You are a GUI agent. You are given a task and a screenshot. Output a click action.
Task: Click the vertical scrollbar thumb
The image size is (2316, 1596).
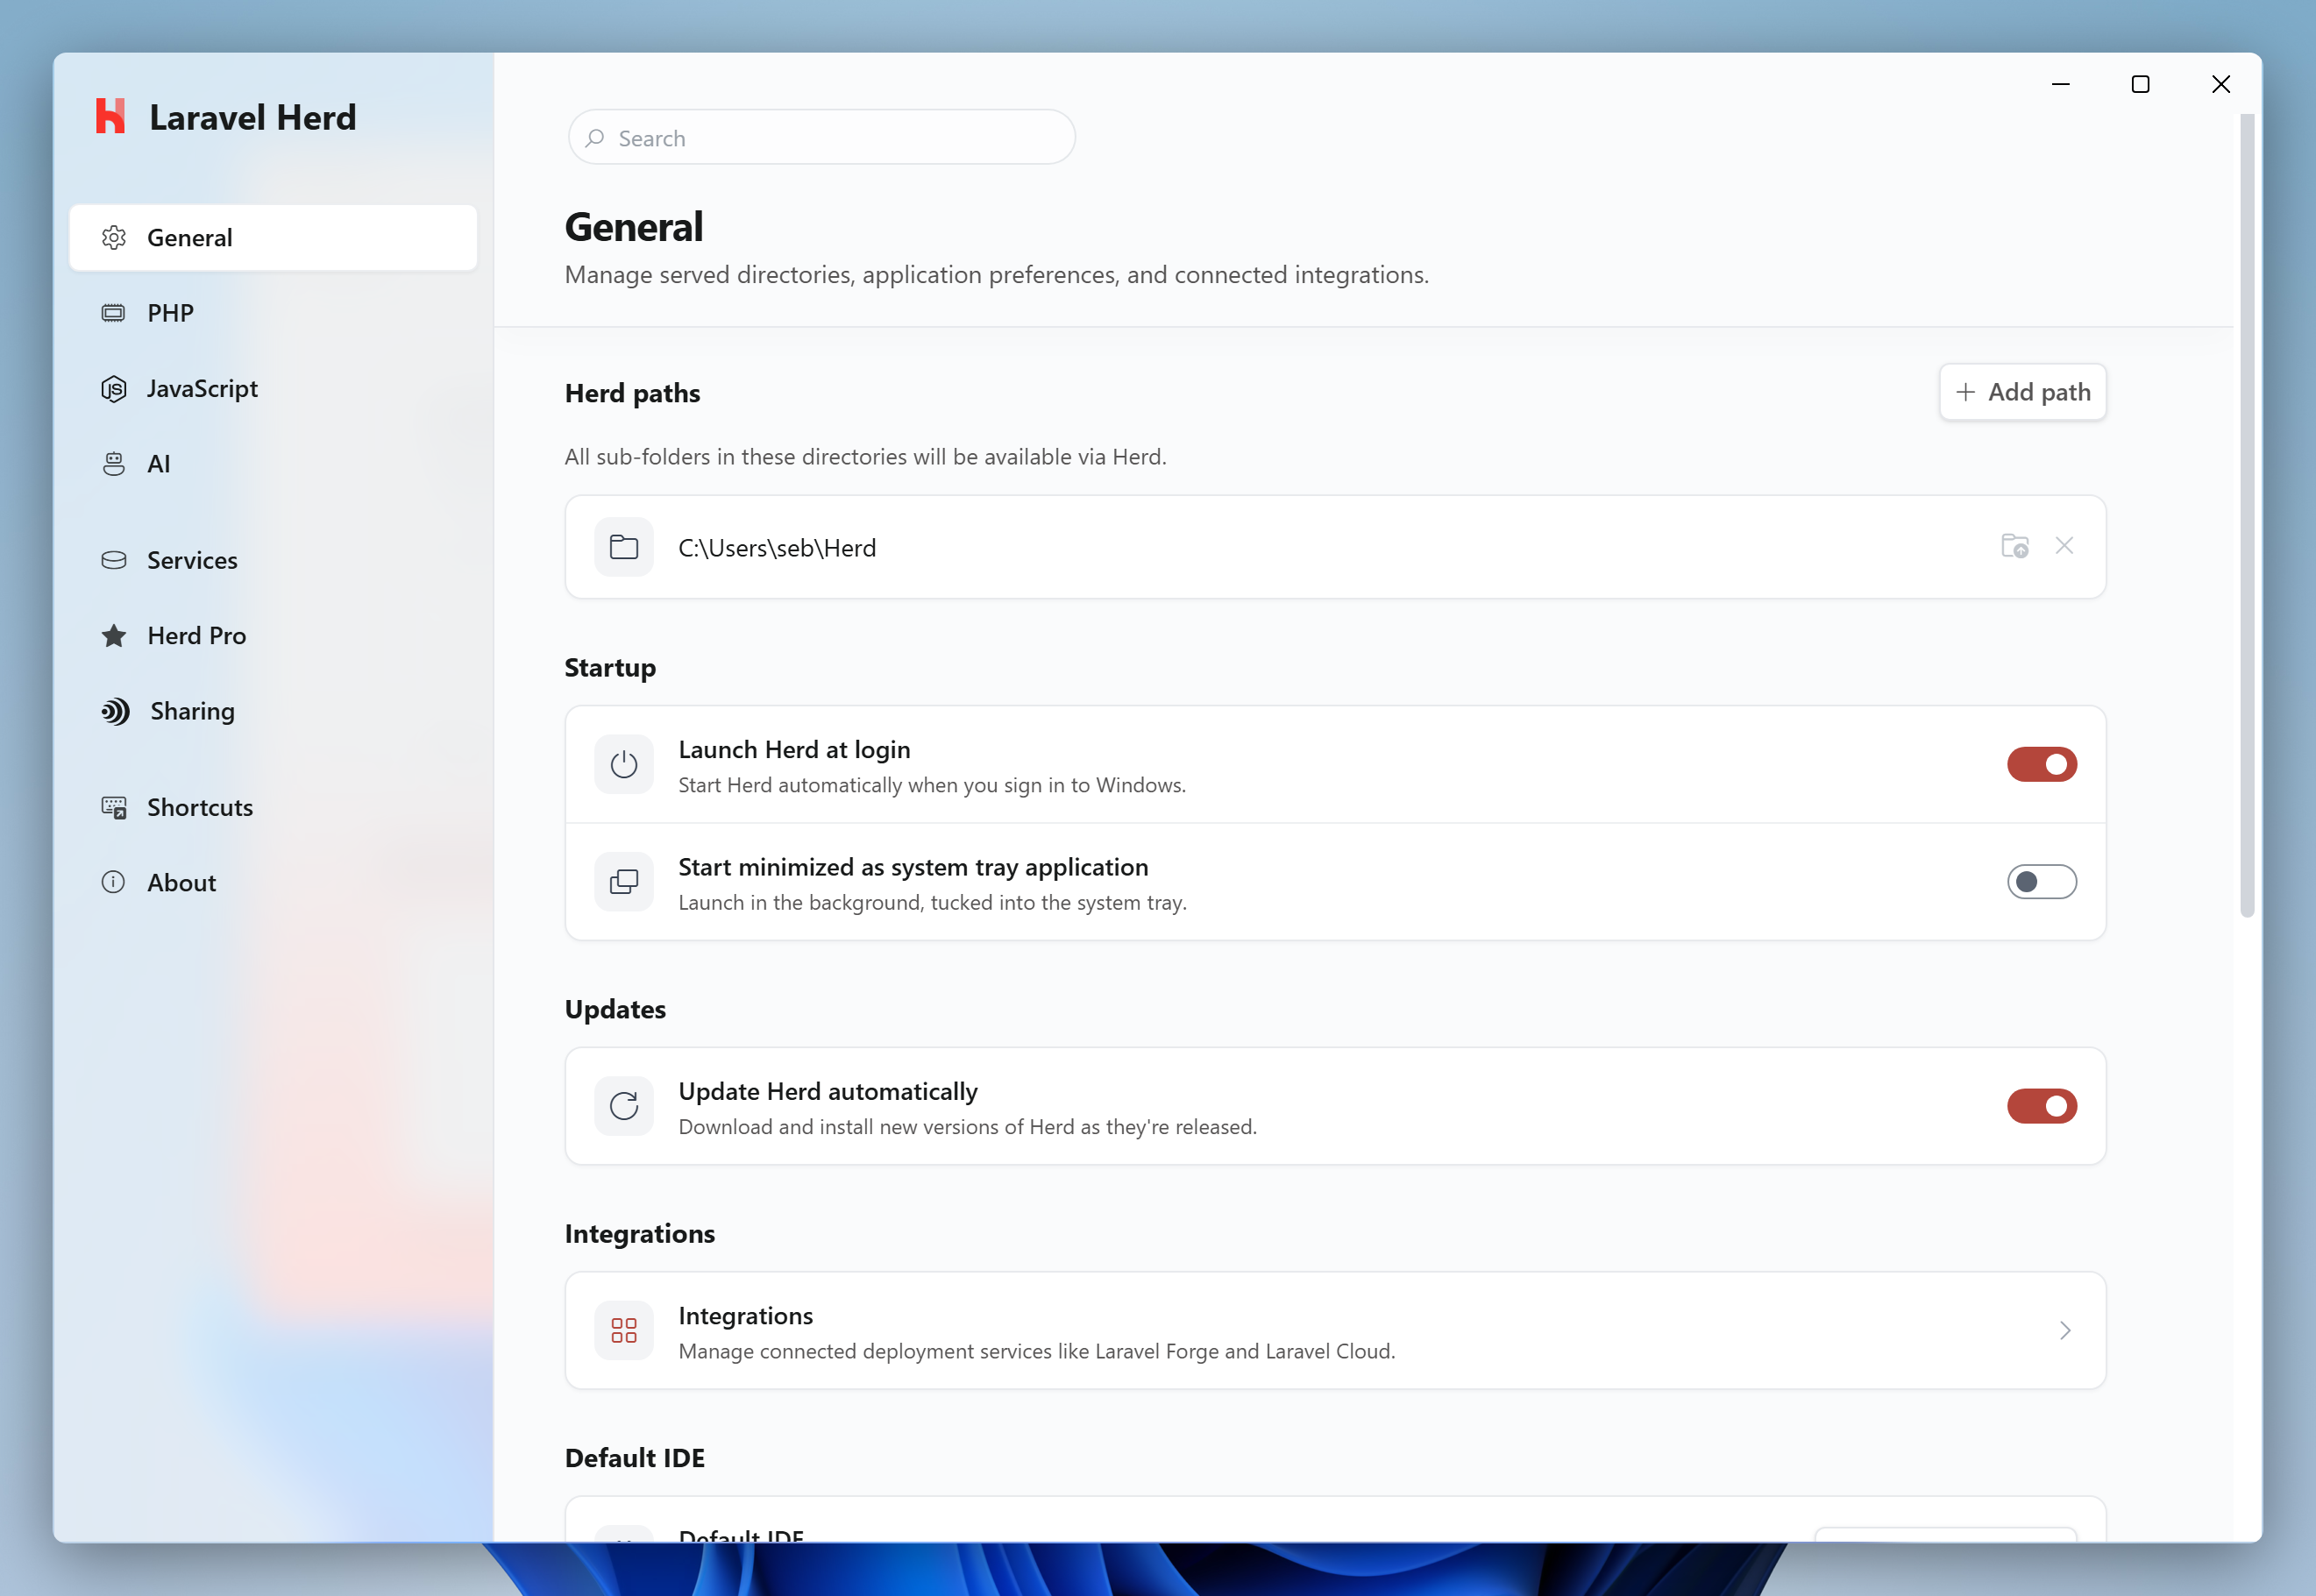pyautogui.click(x=2247, y=515)
